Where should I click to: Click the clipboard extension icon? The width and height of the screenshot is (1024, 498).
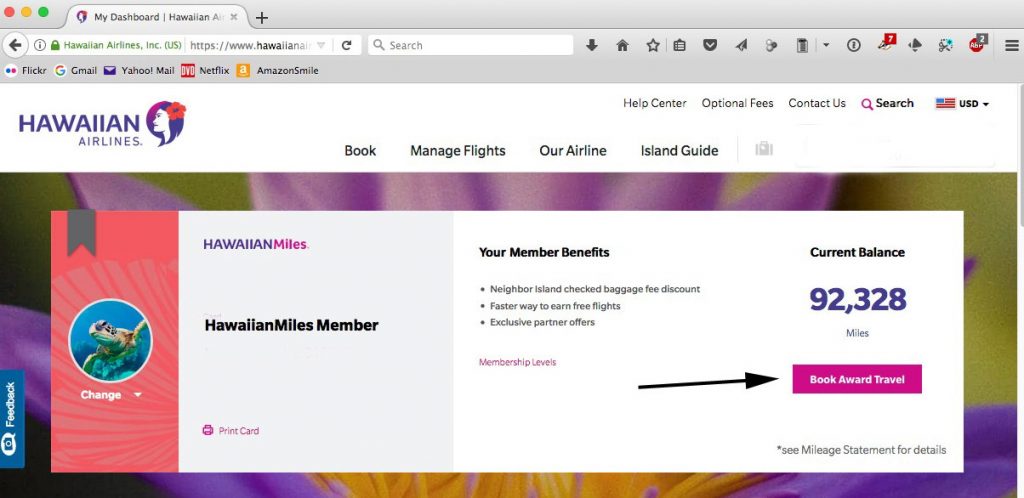click(803, 45)
